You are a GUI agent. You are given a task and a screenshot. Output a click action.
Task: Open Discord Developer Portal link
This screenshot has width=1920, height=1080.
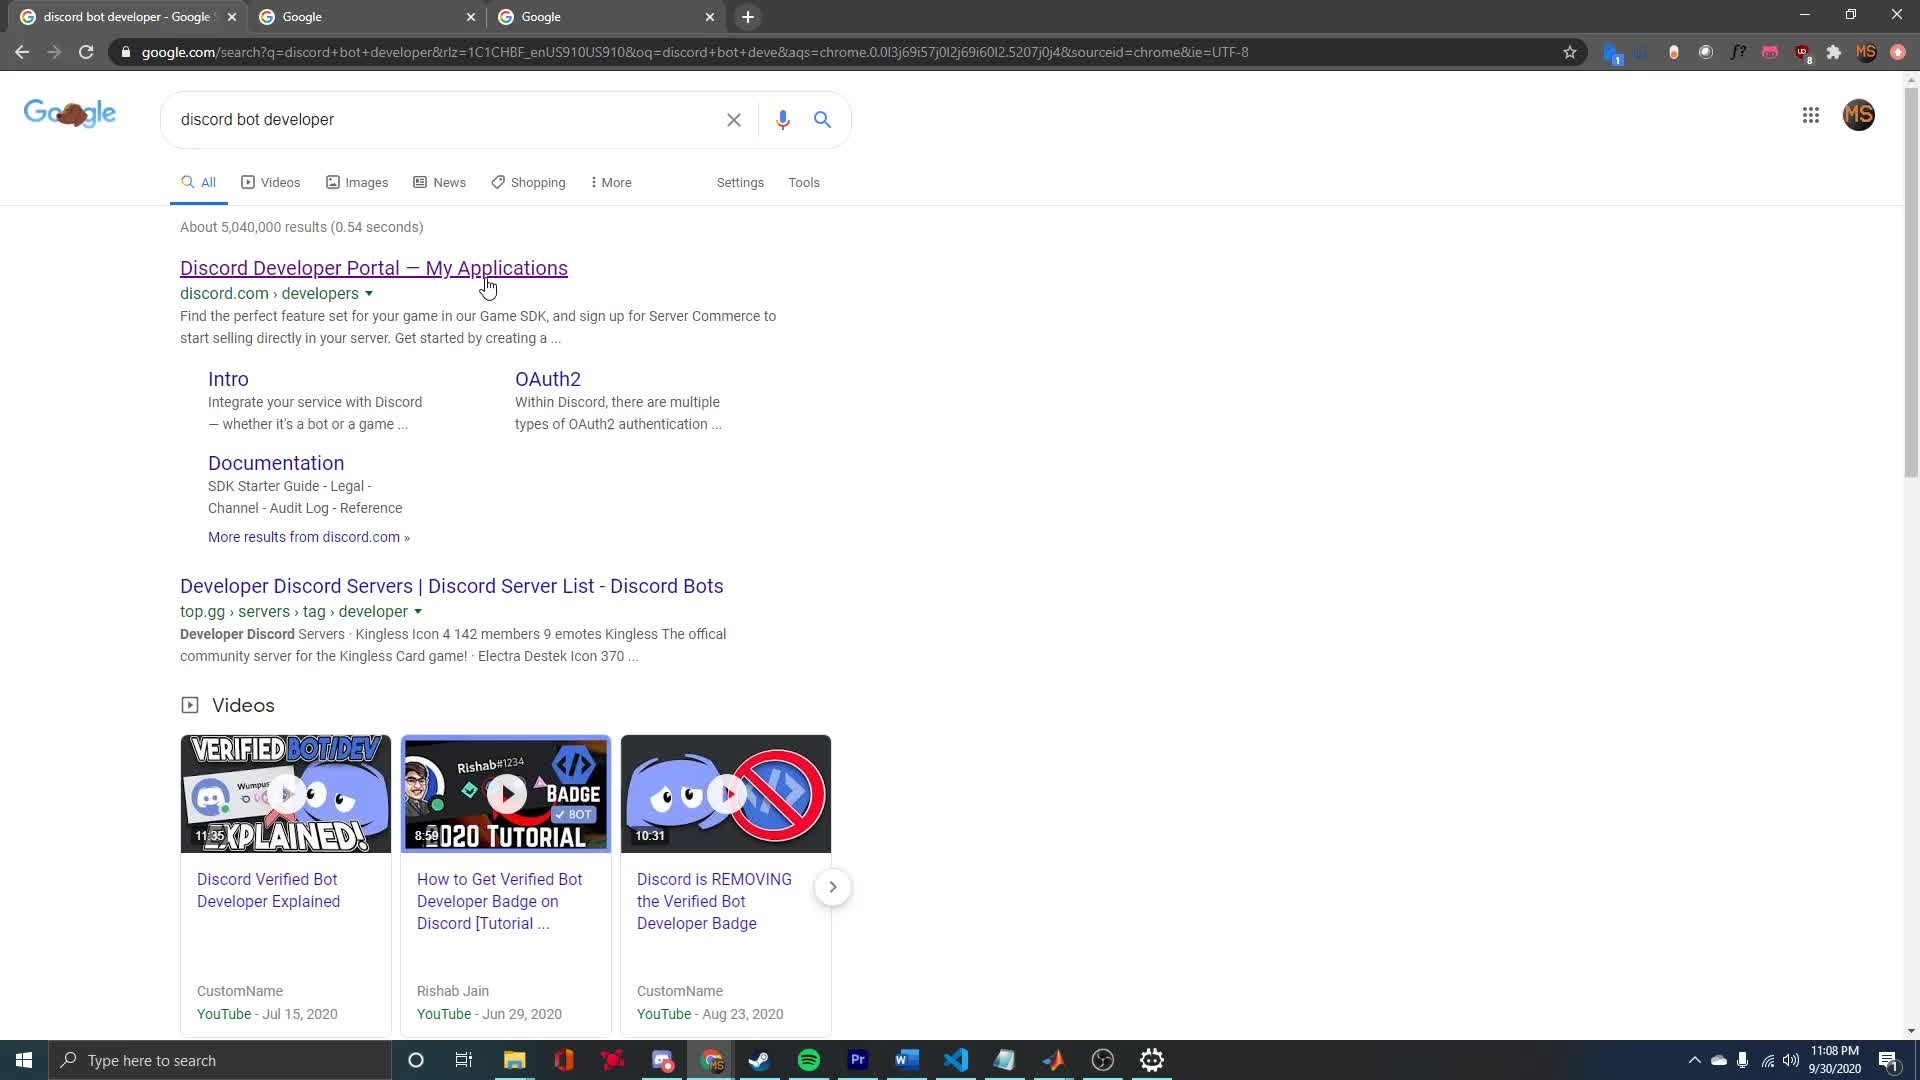[373, 268]
